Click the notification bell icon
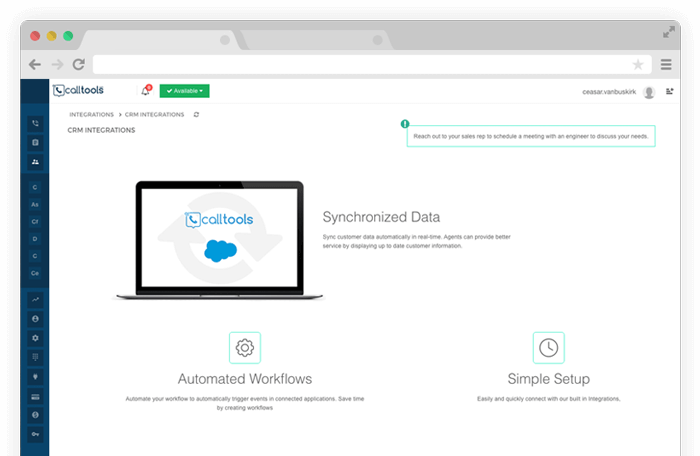Screen dimensions: 700x456 (x=146, y=91)
